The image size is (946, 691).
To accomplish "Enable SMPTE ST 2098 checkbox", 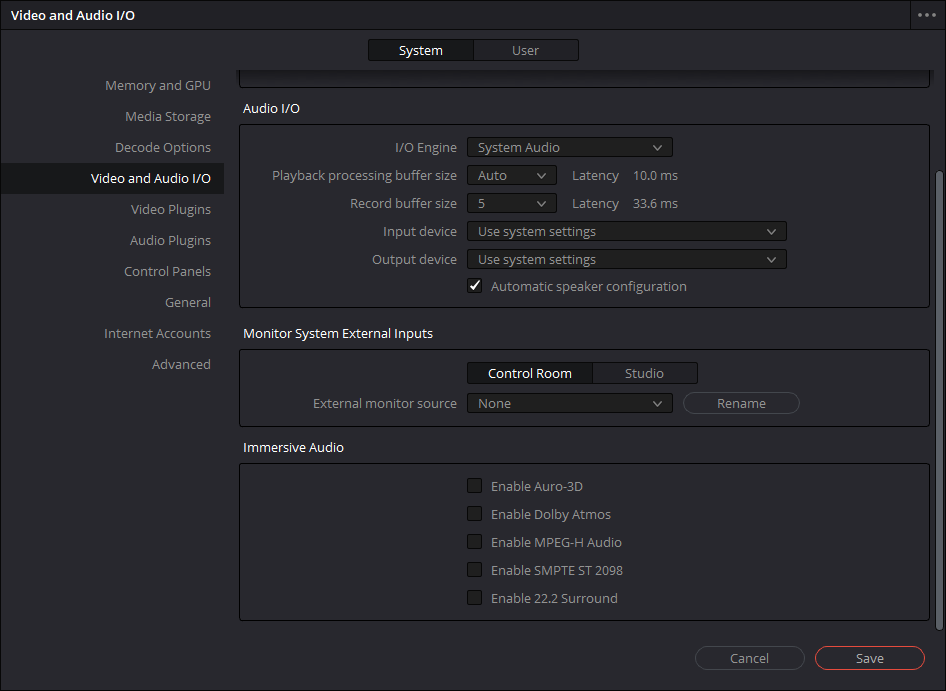I will point(475,570).
